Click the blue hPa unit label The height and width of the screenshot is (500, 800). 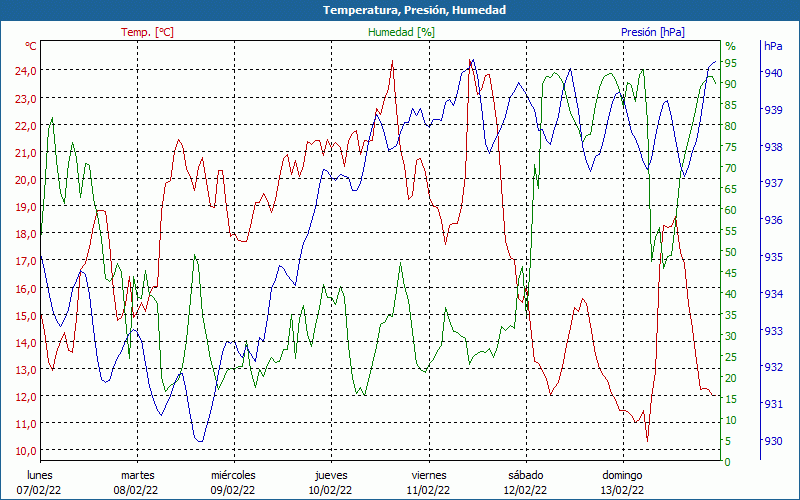[773, 46]
